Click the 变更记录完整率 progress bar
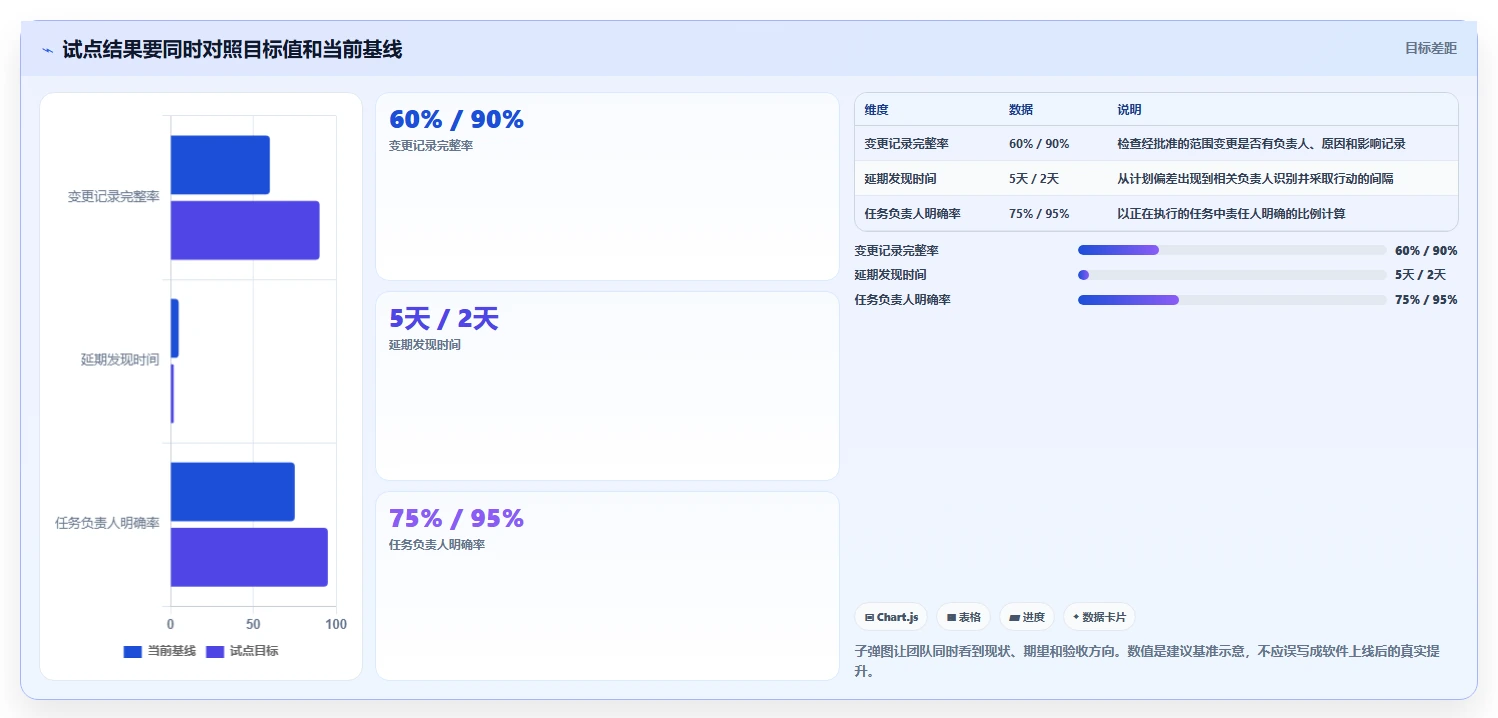The height and width of the screenshot is (718, 1498). (x=1232, y=250)
